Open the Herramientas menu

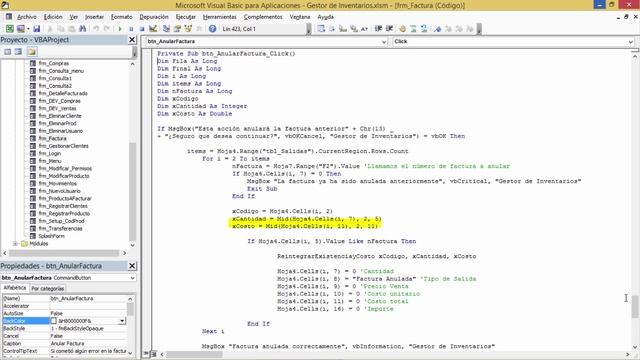[220, 17]
